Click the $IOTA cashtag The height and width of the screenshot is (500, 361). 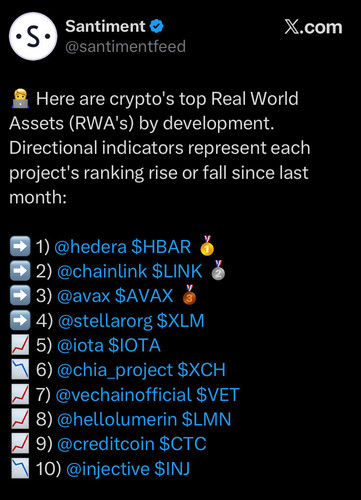[134, 345]
